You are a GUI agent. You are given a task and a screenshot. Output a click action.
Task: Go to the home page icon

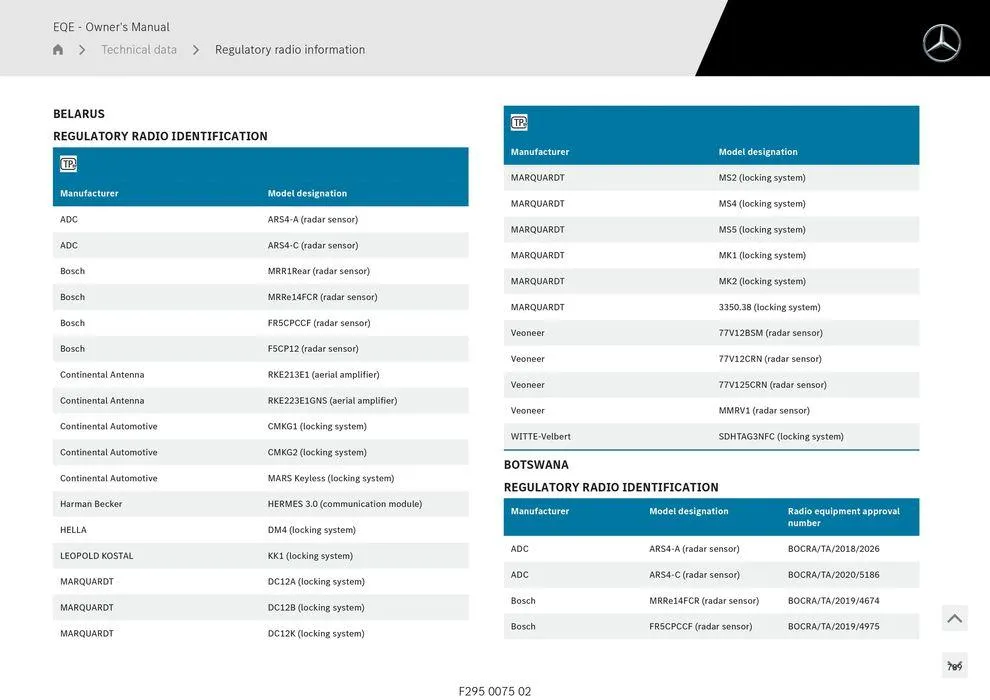coord(58,50)
